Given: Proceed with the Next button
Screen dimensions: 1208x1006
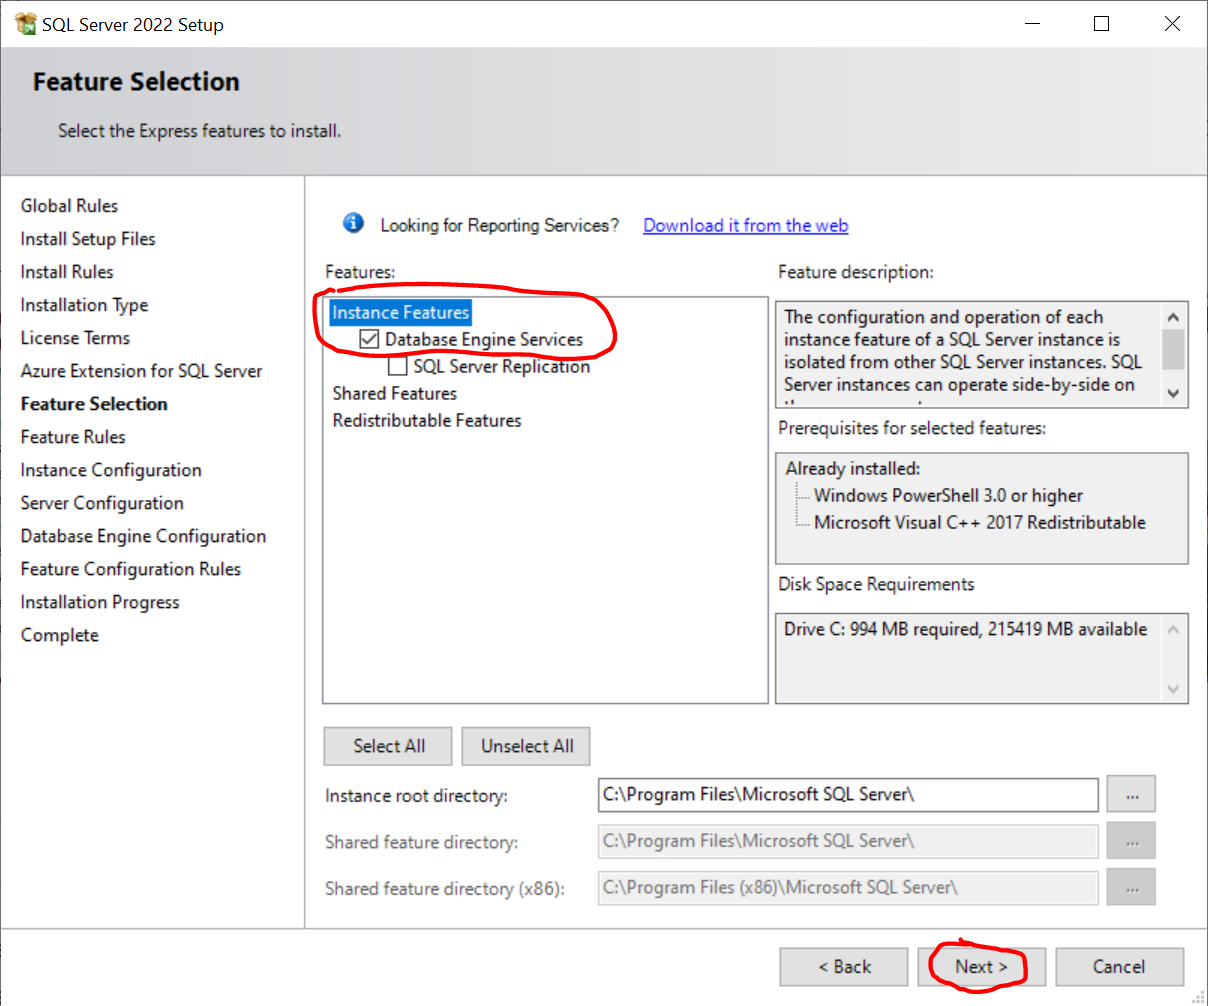Looking at the screenshot, I should click(981, 967).
